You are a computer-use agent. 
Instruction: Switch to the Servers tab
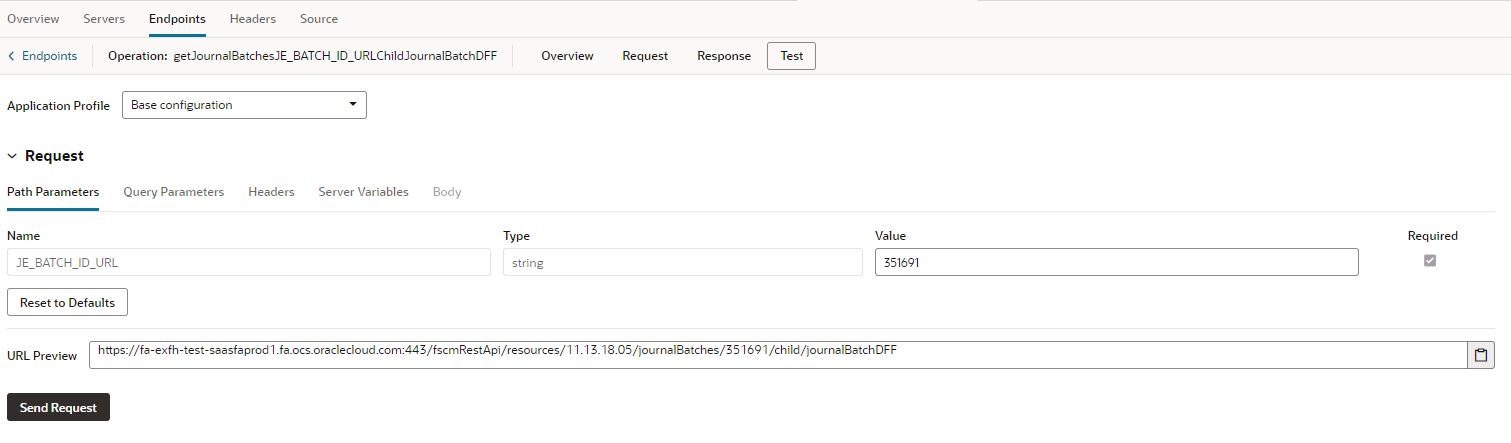point(104,19)
